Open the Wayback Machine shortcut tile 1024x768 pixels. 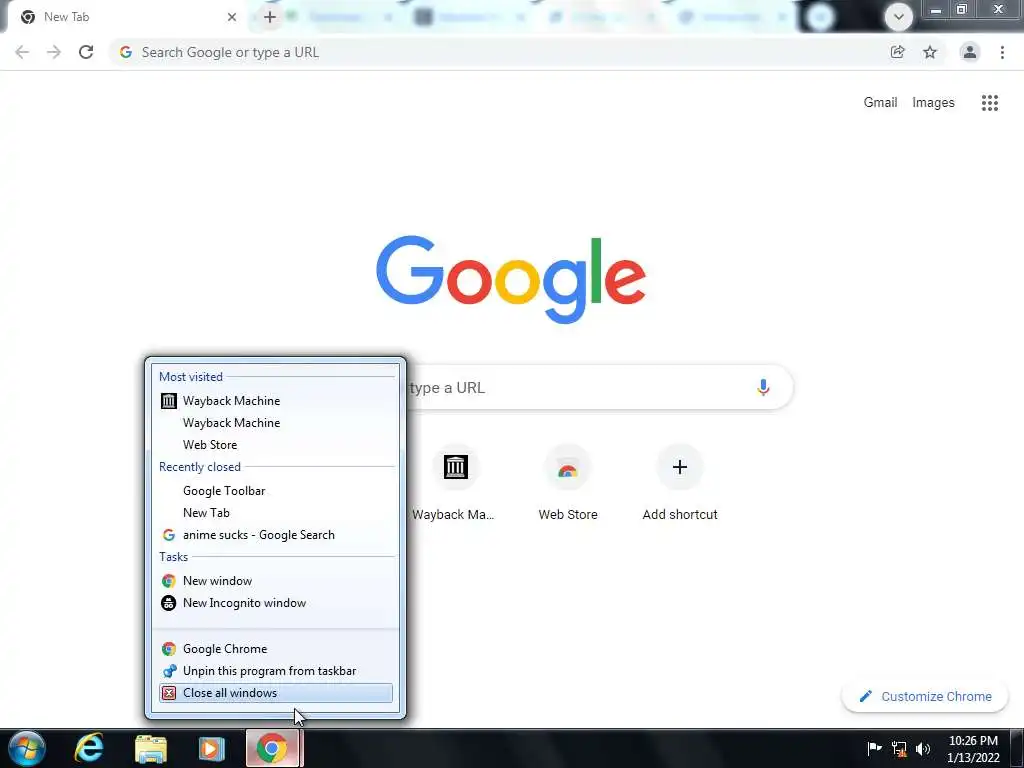455,483
